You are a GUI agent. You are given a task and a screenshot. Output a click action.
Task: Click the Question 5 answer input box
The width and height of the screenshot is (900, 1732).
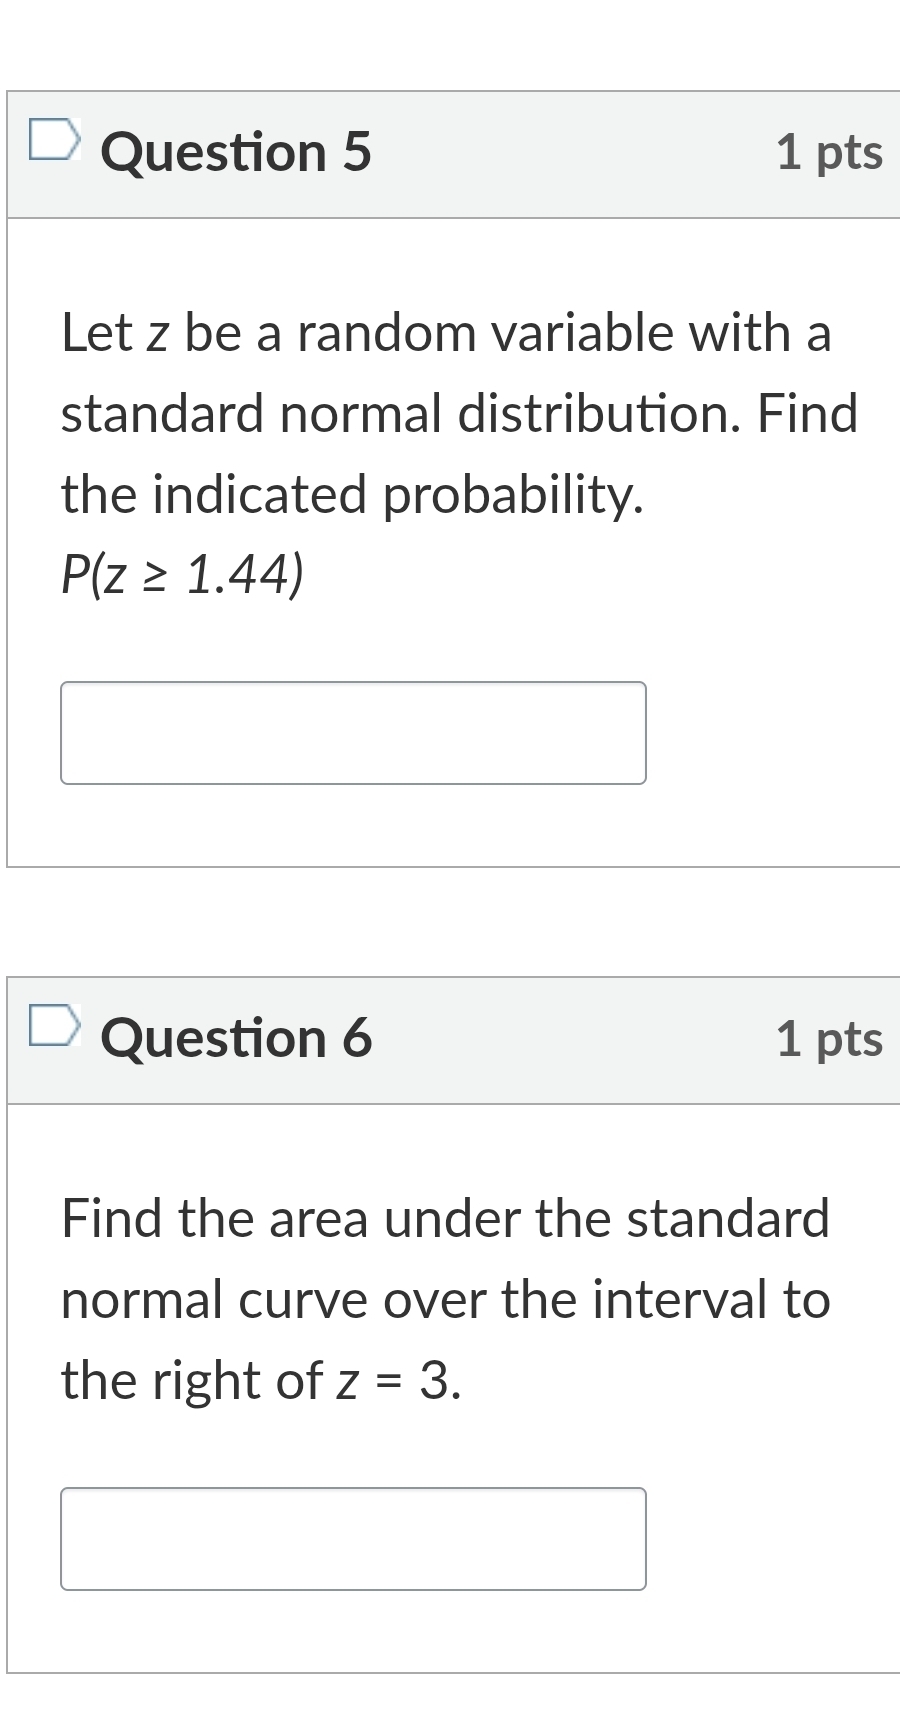click(353, 733)
